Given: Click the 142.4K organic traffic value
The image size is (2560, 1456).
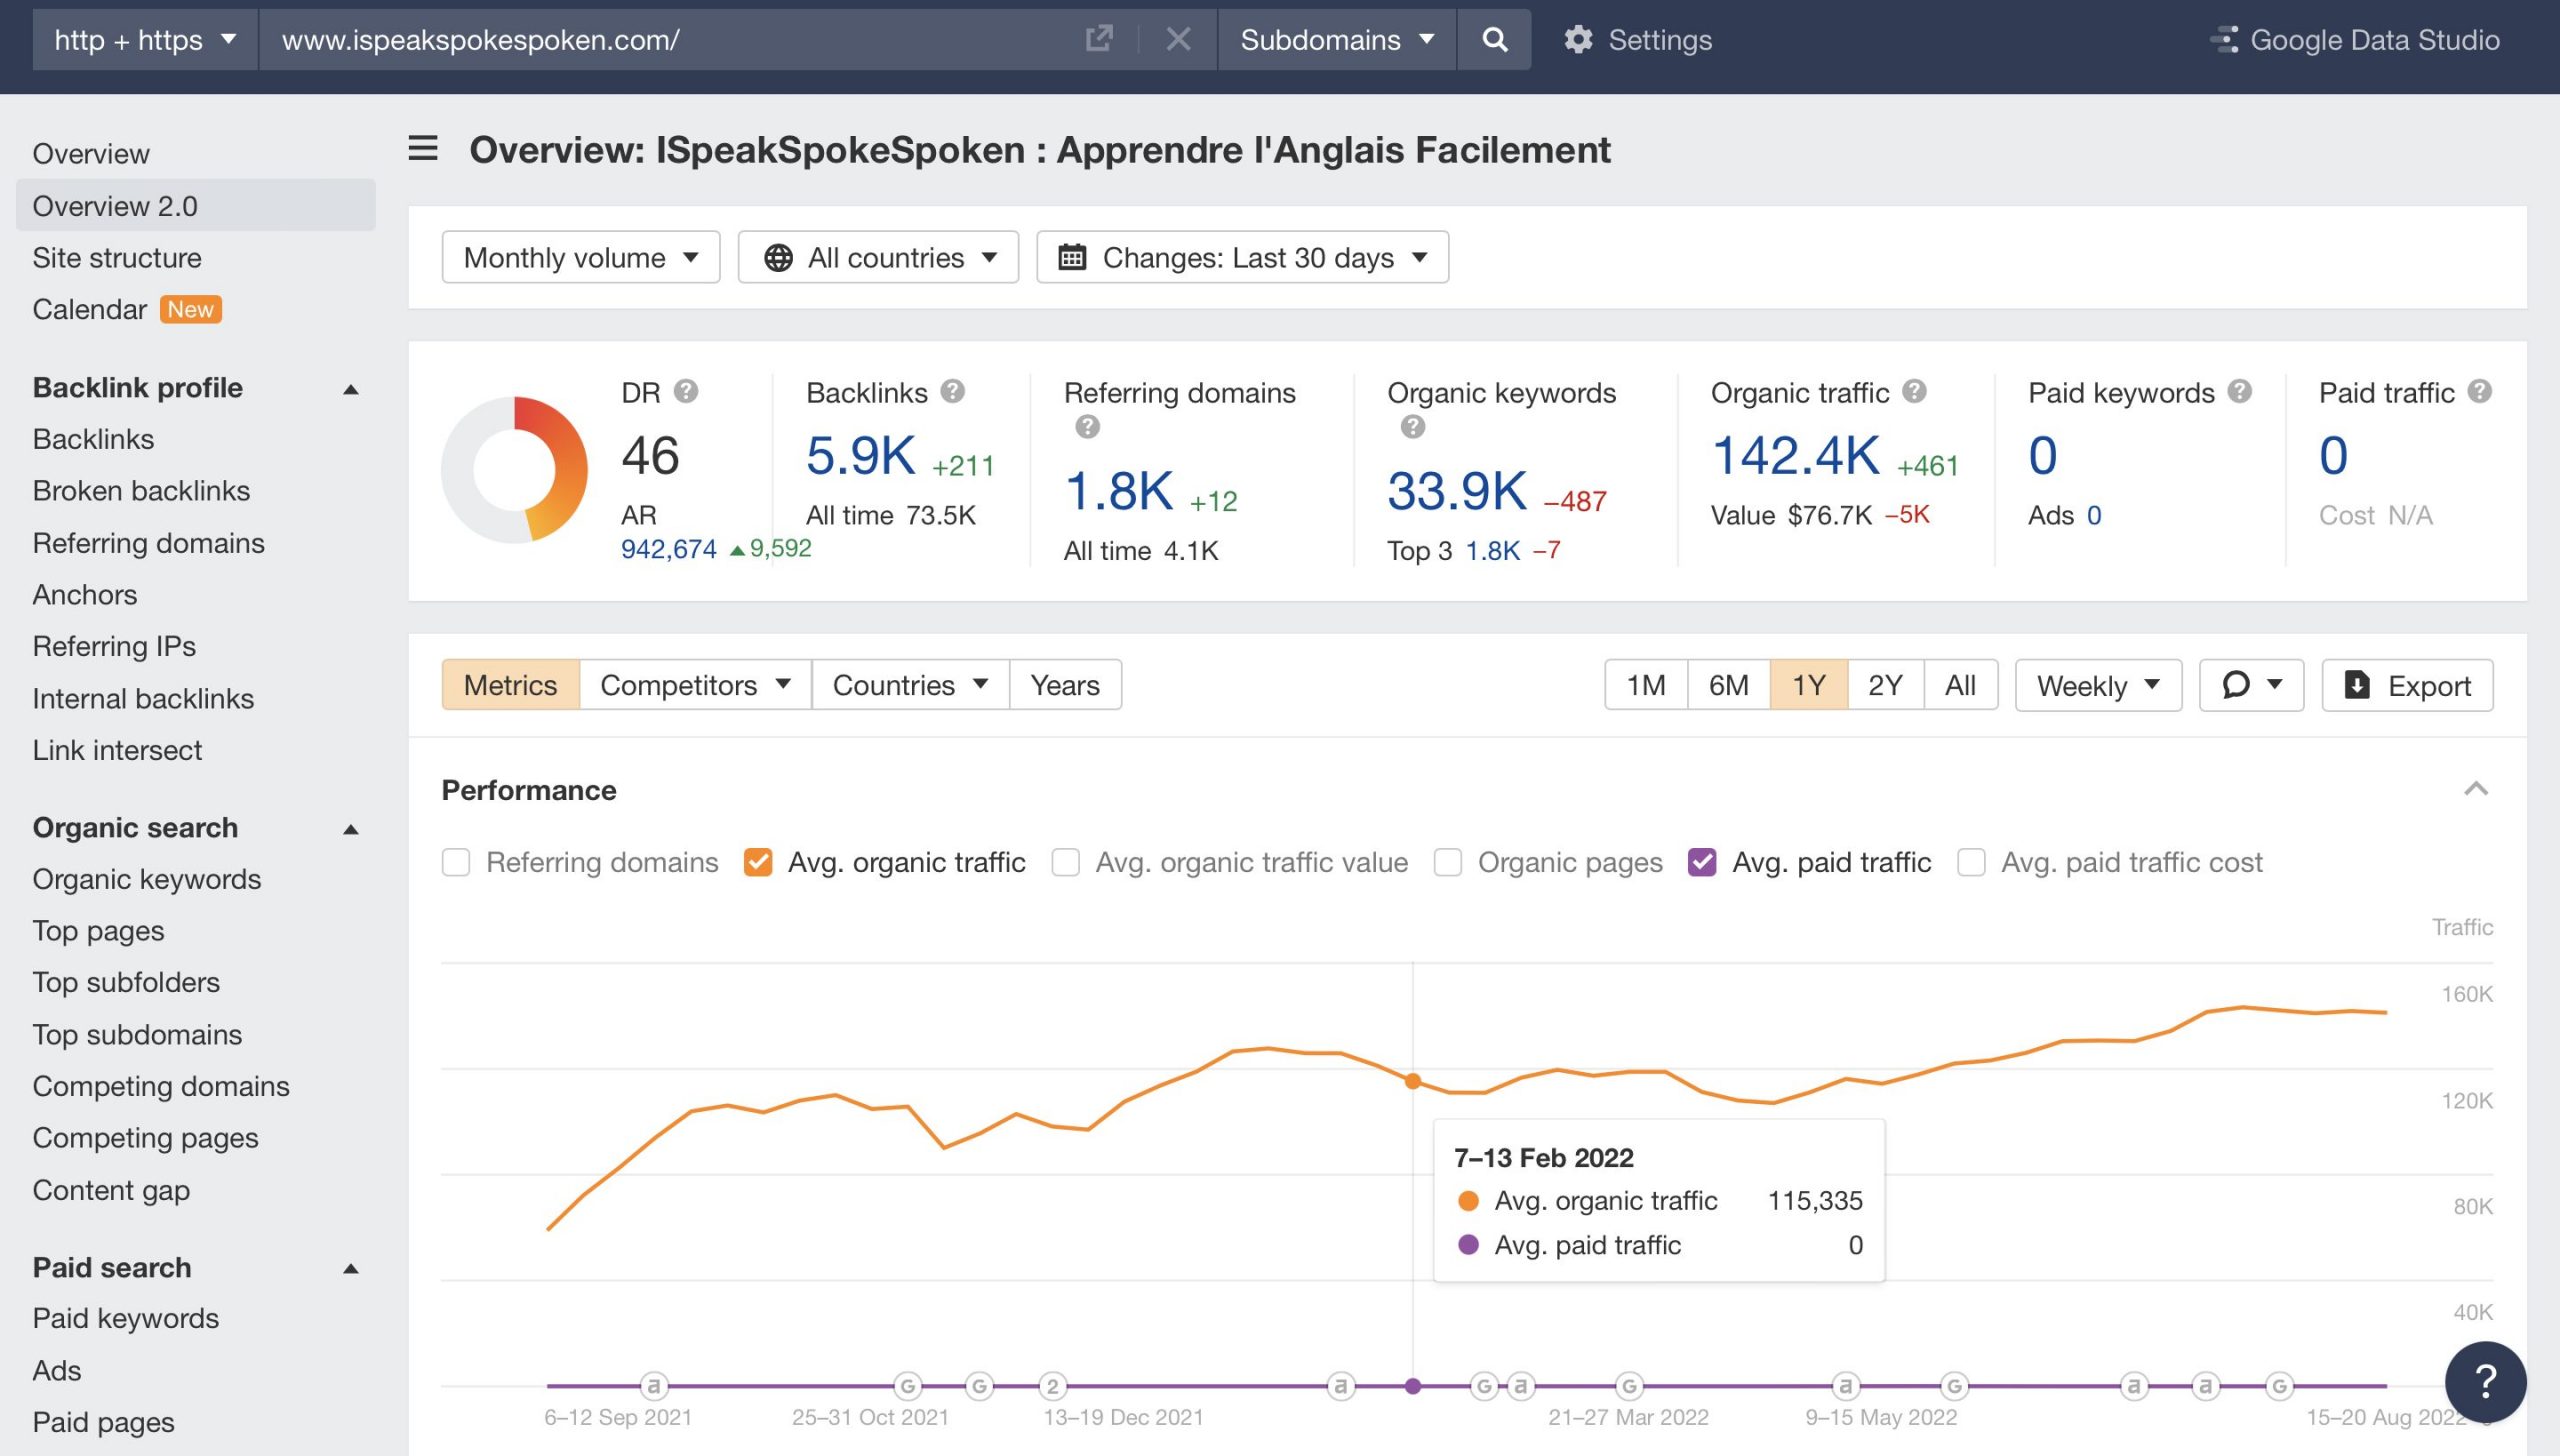Looking at the screenshot, I should 1795,455.
